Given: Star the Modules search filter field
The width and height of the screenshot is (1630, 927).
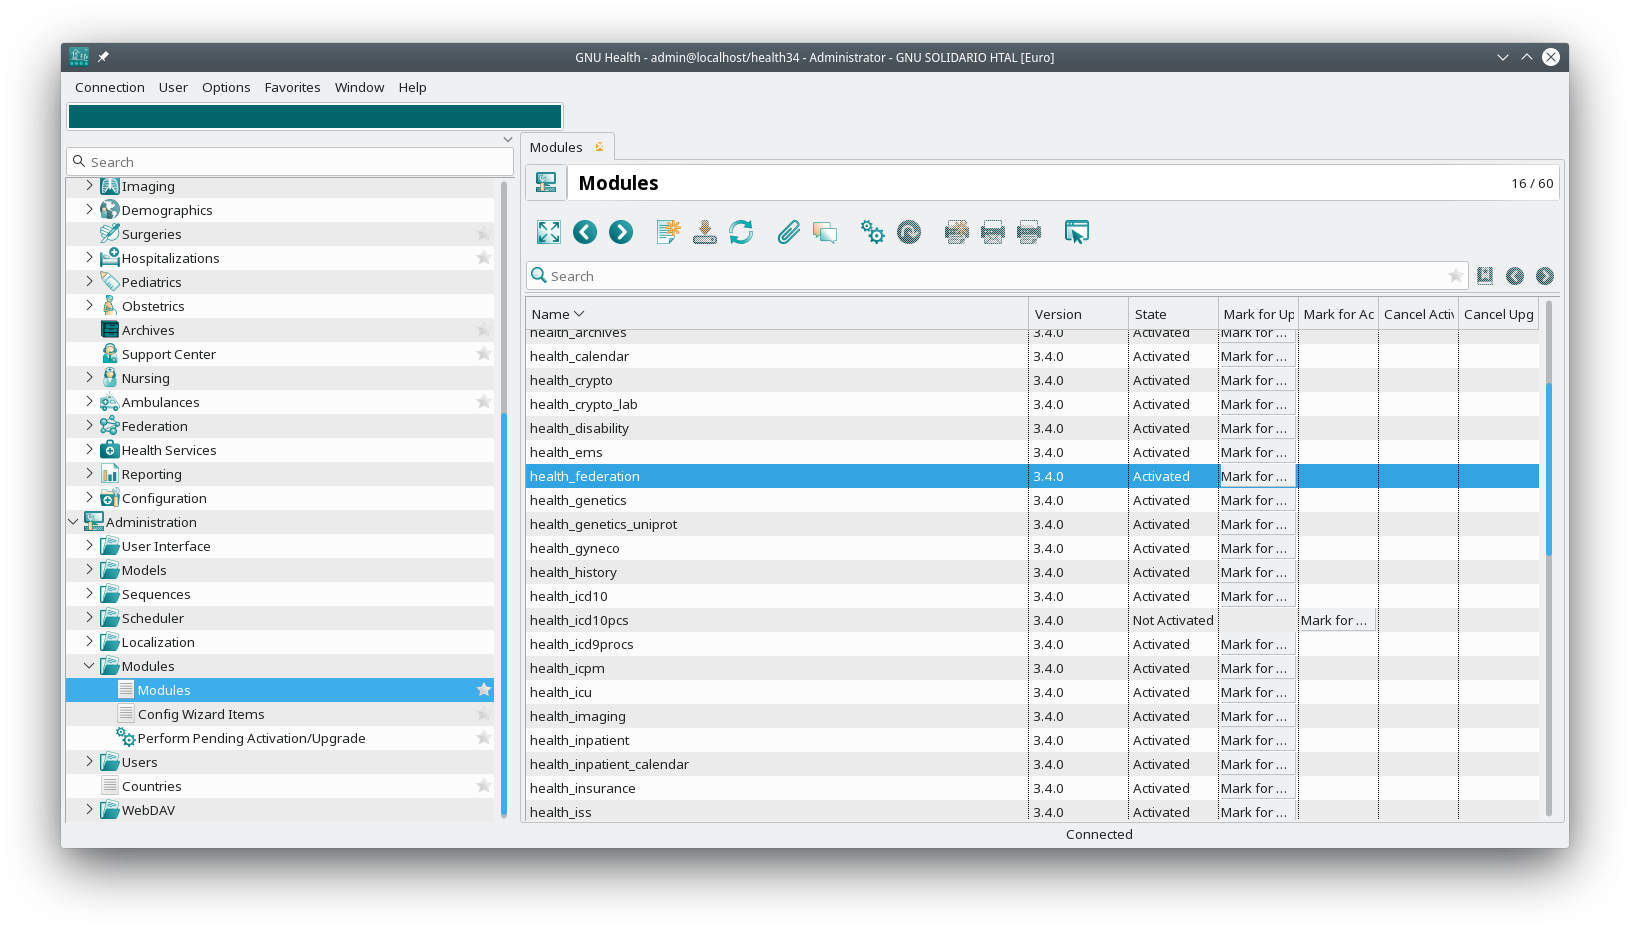Looking at the screenshot, I should pos(1455,276).
